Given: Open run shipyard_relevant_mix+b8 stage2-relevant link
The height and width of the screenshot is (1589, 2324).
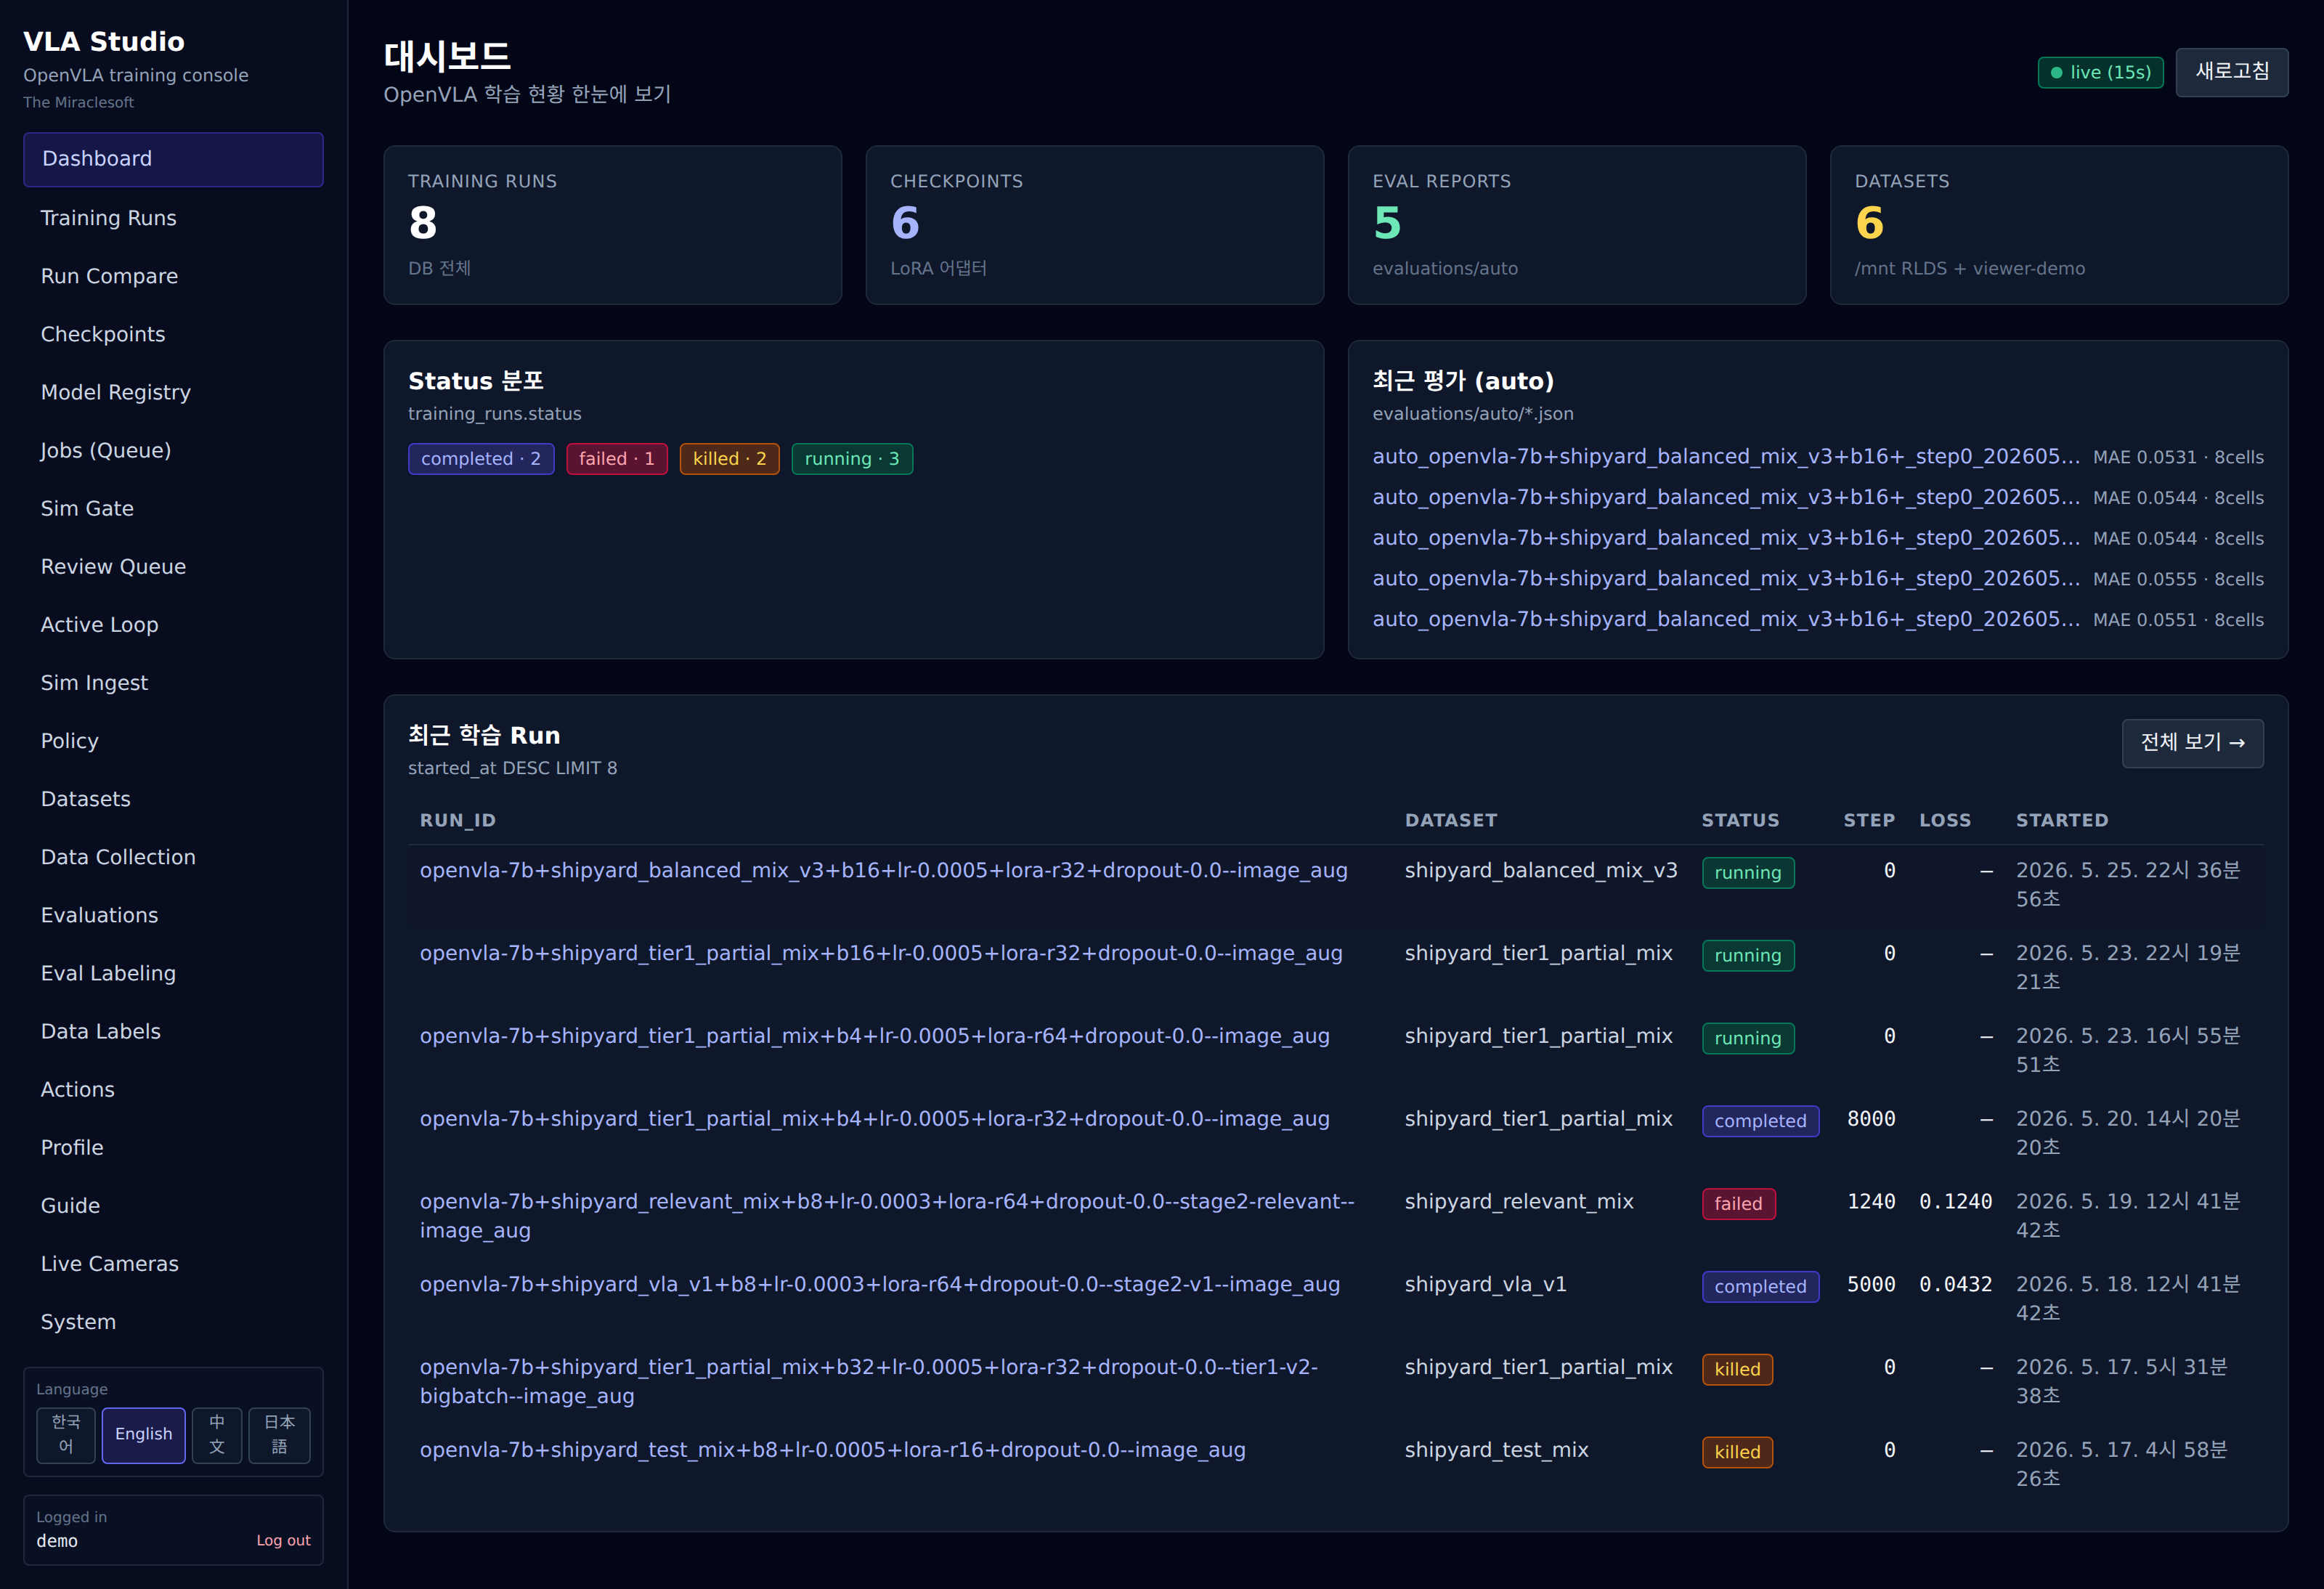Looking at the screenshot, I should (887, 1216).
